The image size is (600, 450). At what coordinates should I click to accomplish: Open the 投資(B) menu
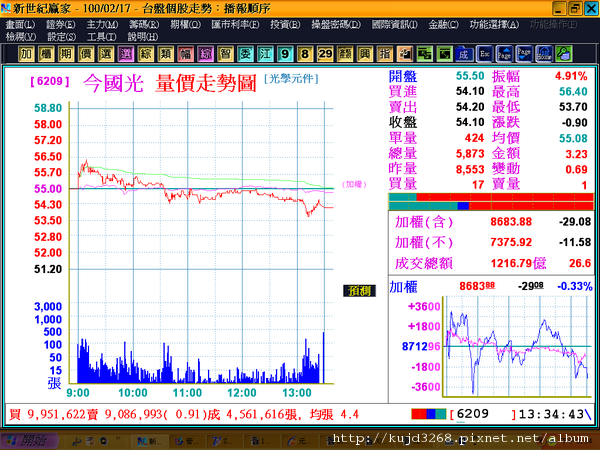pos(285,24)
